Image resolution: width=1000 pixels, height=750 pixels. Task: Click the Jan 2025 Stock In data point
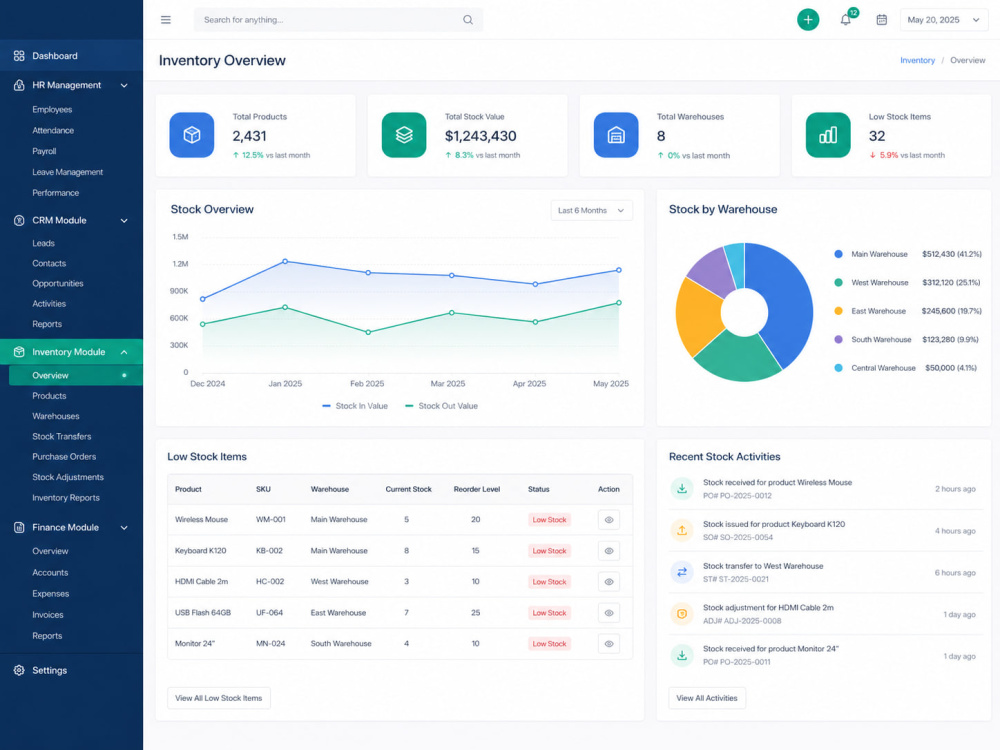tap(285, 261)
